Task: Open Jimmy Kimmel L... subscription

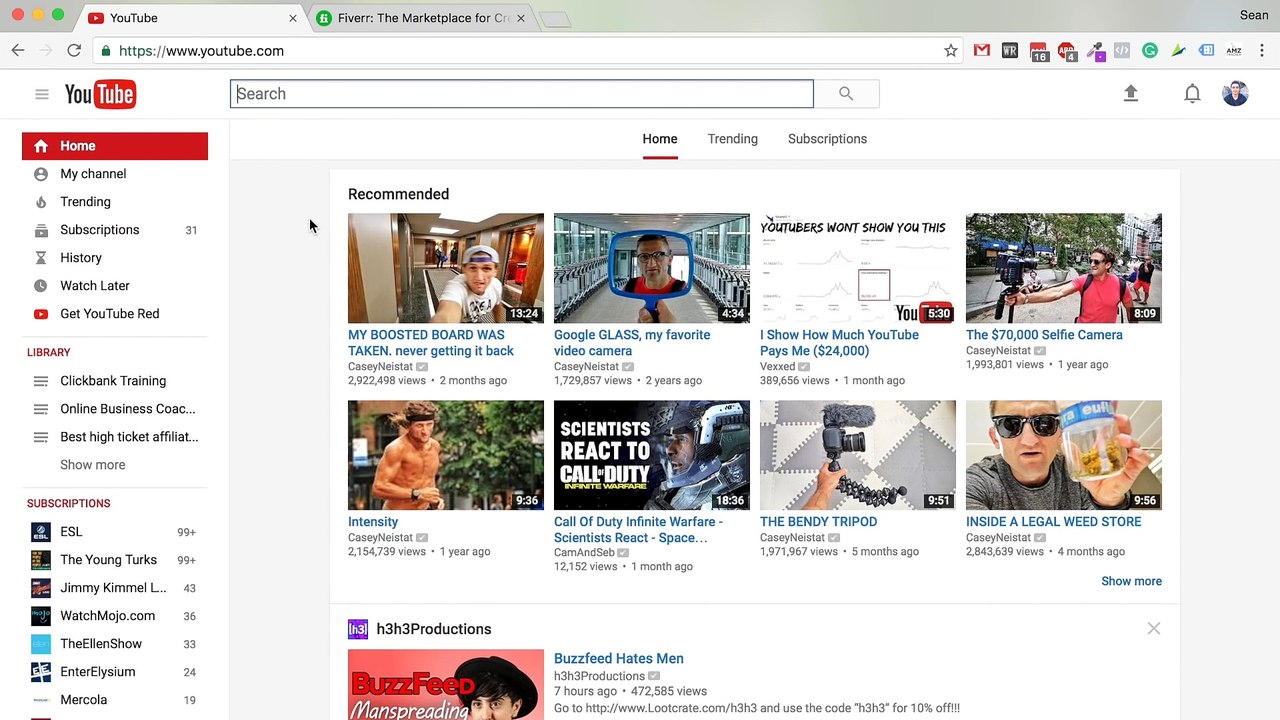Action: (115, 588)
